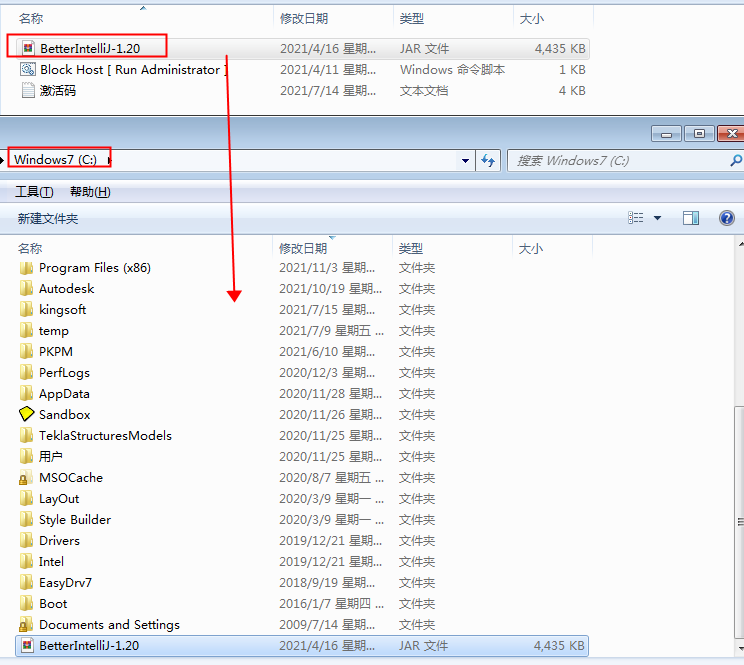Click the refresh button beside address bar
Screen dimensions: 744x665
point(489,160)
